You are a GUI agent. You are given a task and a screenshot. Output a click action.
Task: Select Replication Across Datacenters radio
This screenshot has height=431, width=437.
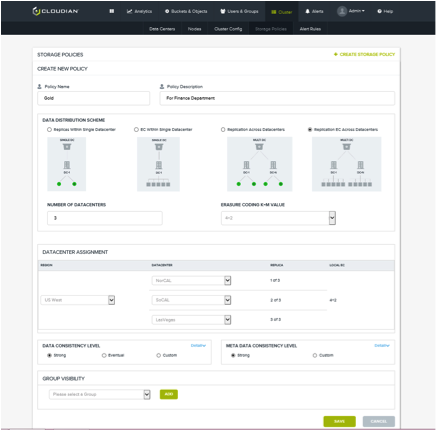pyautogui.click(x=223, y=130)
